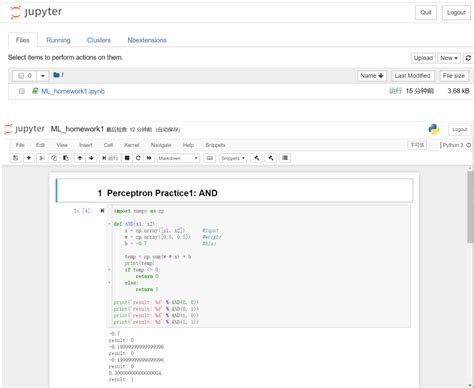This screenshot has width=474, height=388.
Task: Switch to the Running tab
Action: 58,40
